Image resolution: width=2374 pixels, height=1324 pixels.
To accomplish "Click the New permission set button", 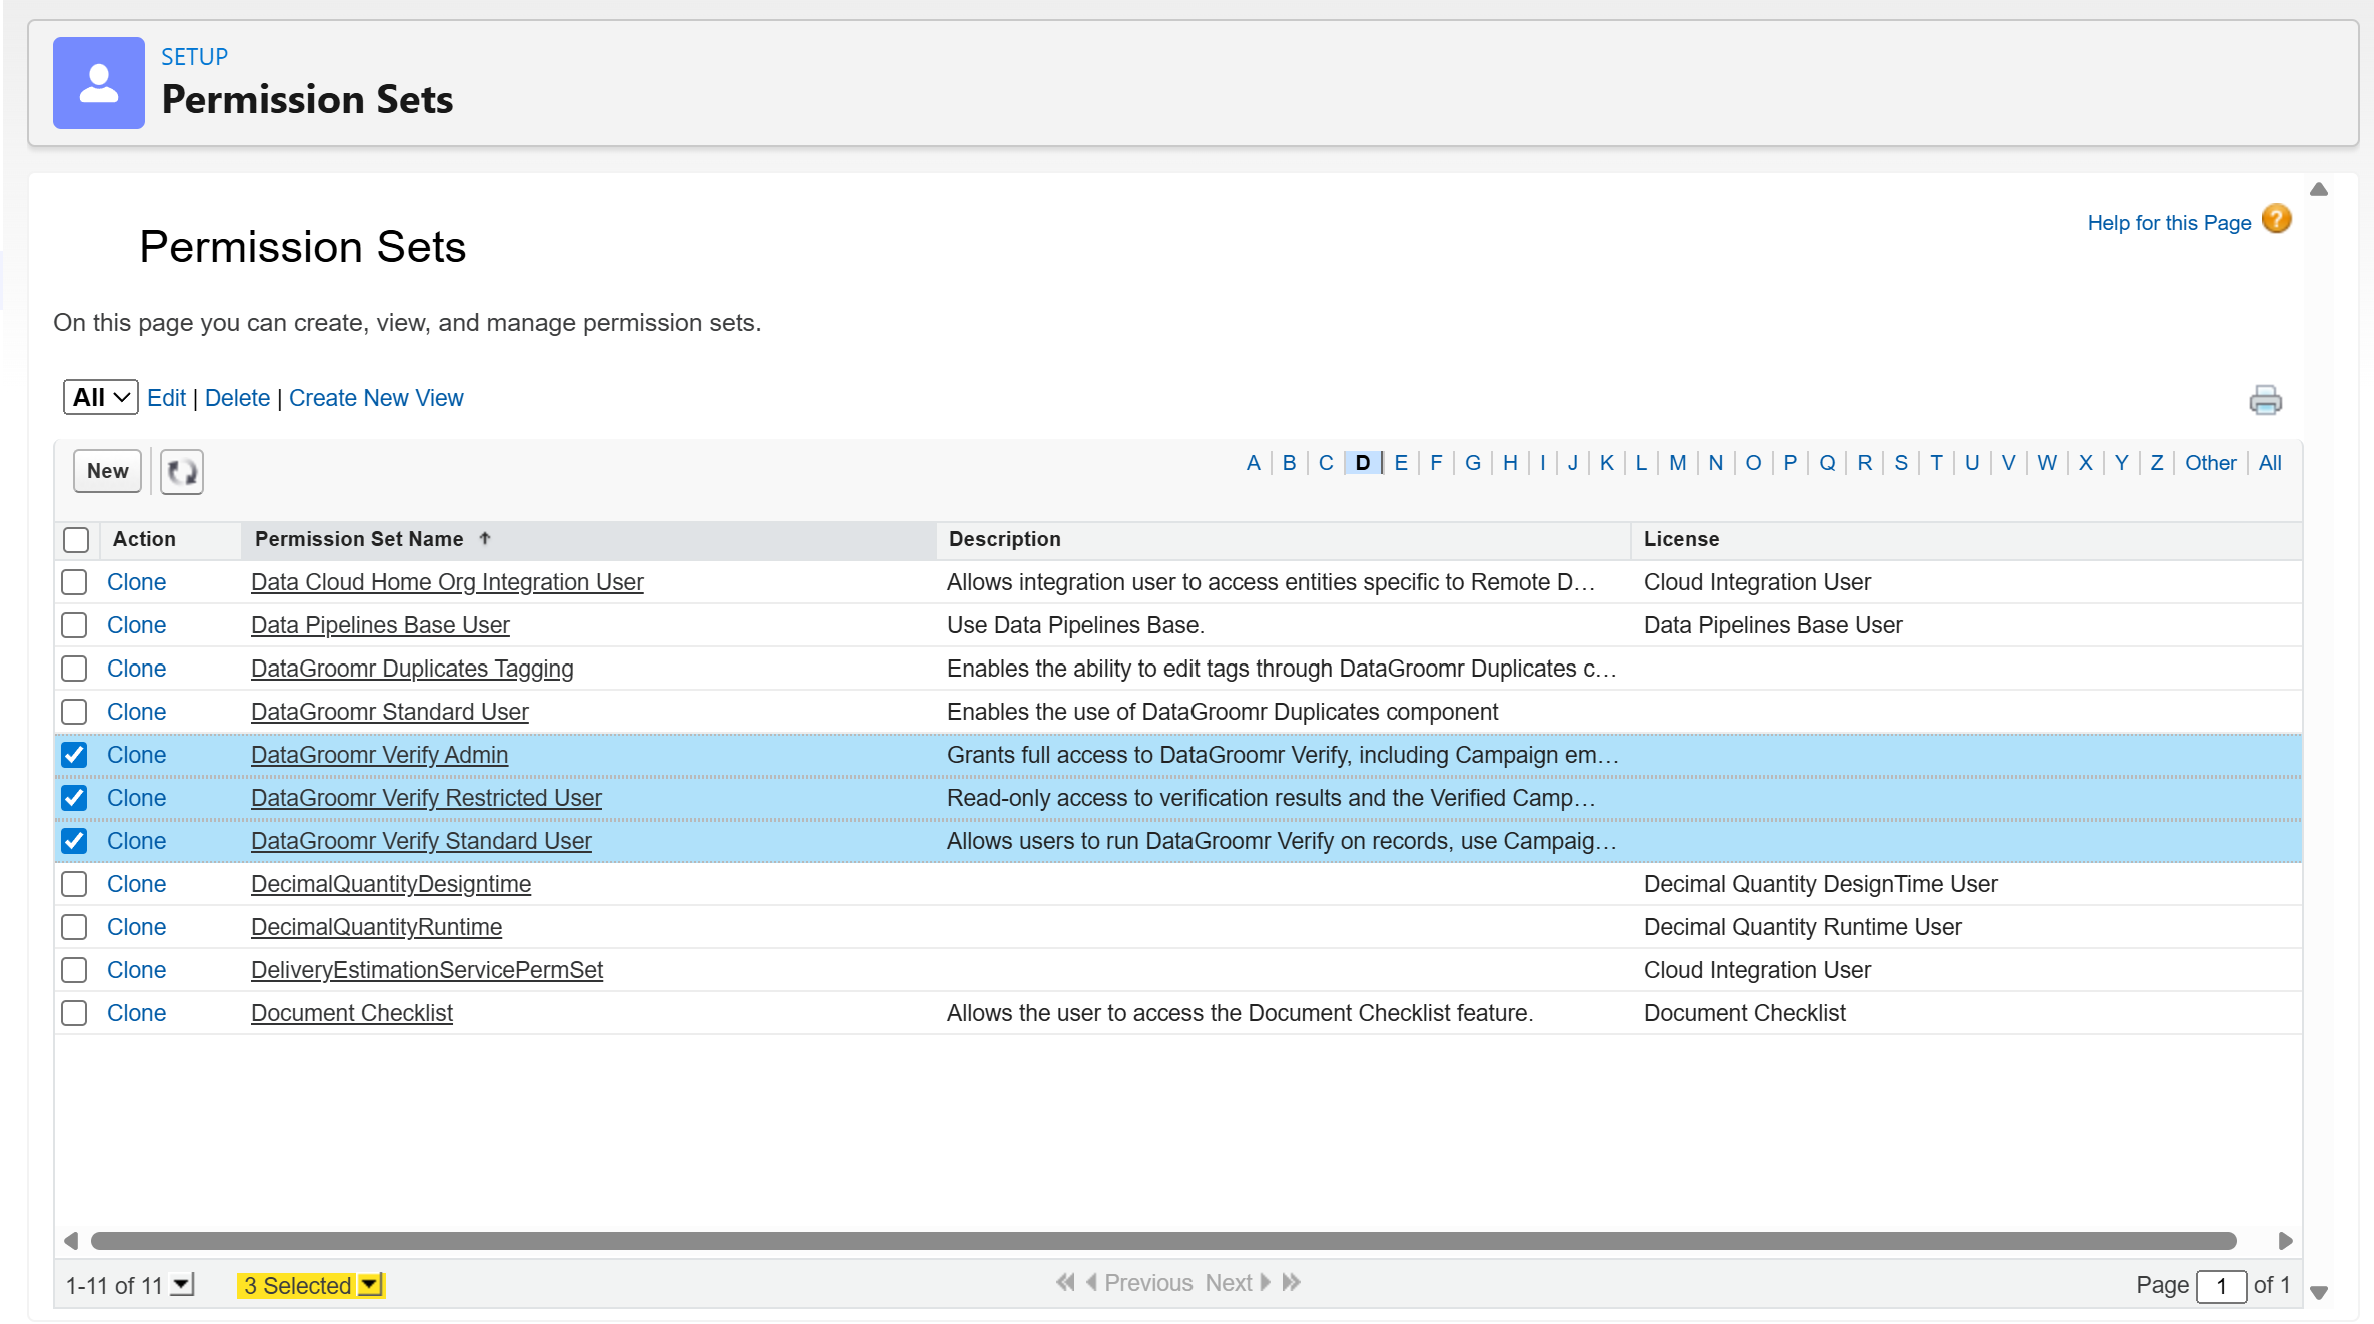I will coord(107,471).
